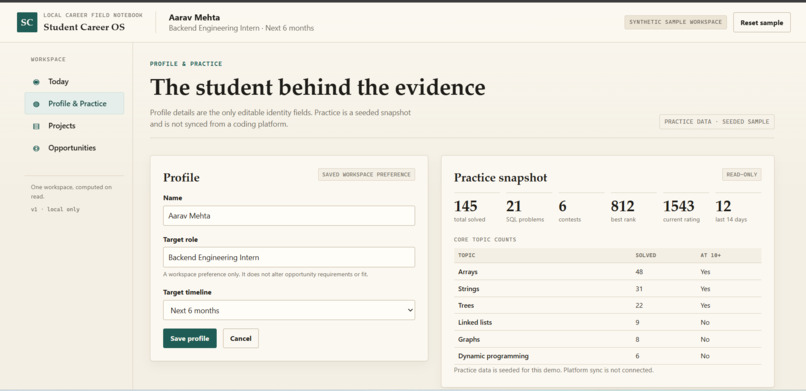This screenshot has width=806, height=391.
Task: Click the Projects sidebar icon
Action: point(36,126)
